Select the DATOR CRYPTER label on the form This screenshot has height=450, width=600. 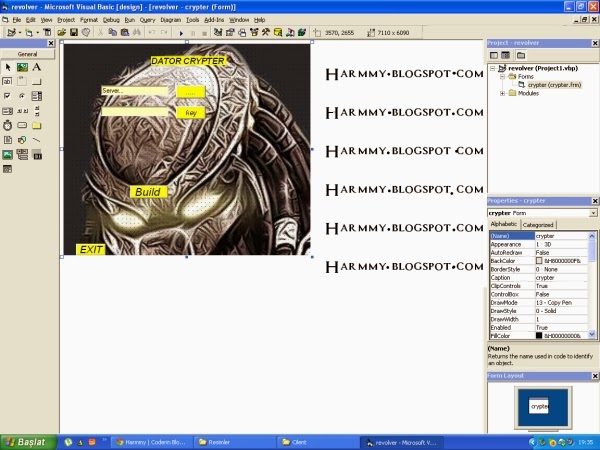[x=188, y=61]
